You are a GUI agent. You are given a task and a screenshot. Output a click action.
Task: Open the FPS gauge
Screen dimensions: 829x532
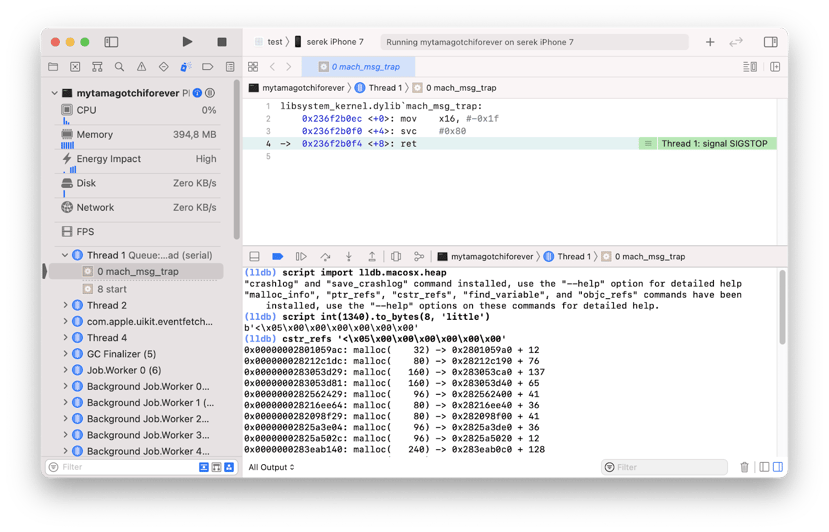pos(139,232)
